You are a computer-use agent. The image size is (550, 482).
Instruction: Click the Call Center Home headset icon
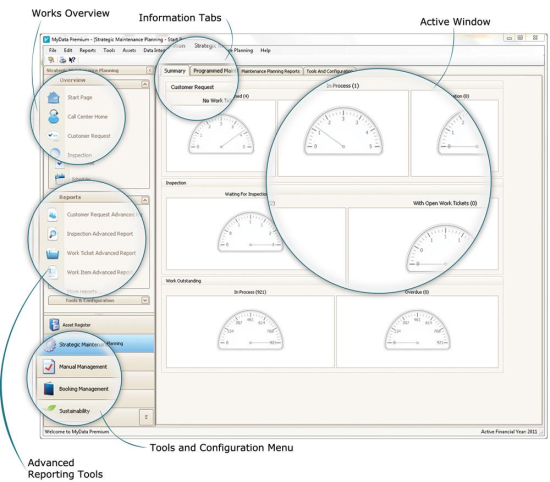coord(54,116)
